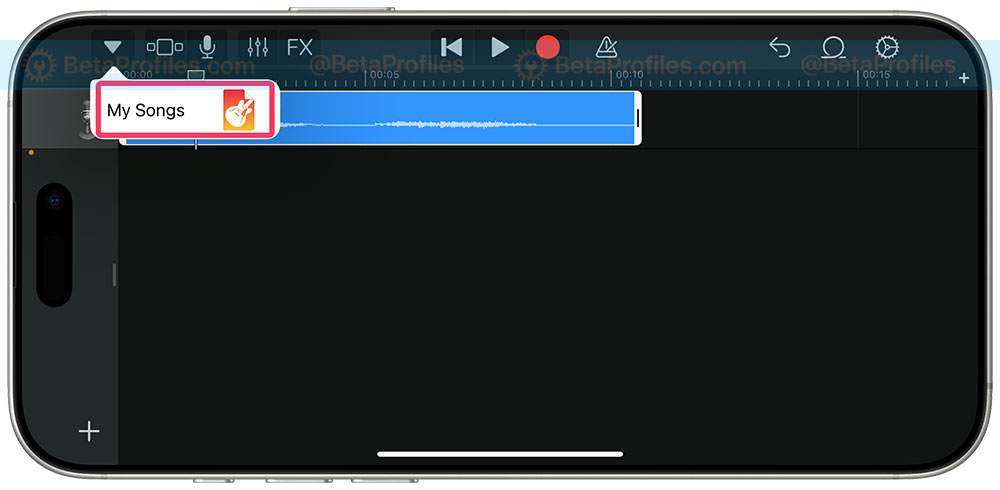Start playback with the Play button

click(499, 47)
